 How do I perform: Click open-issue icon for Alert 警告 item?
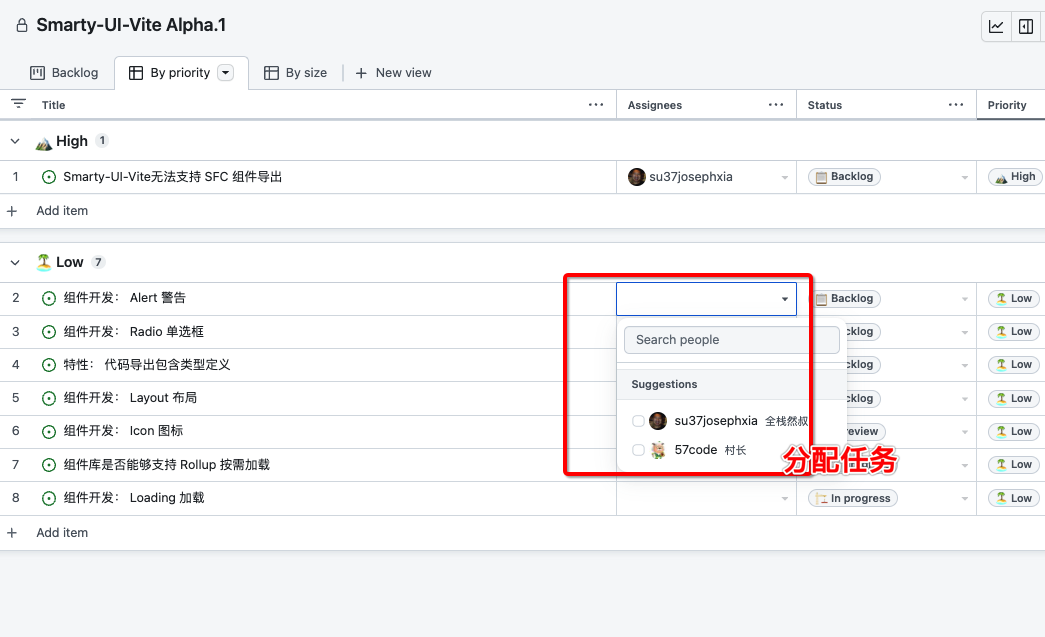49,298
